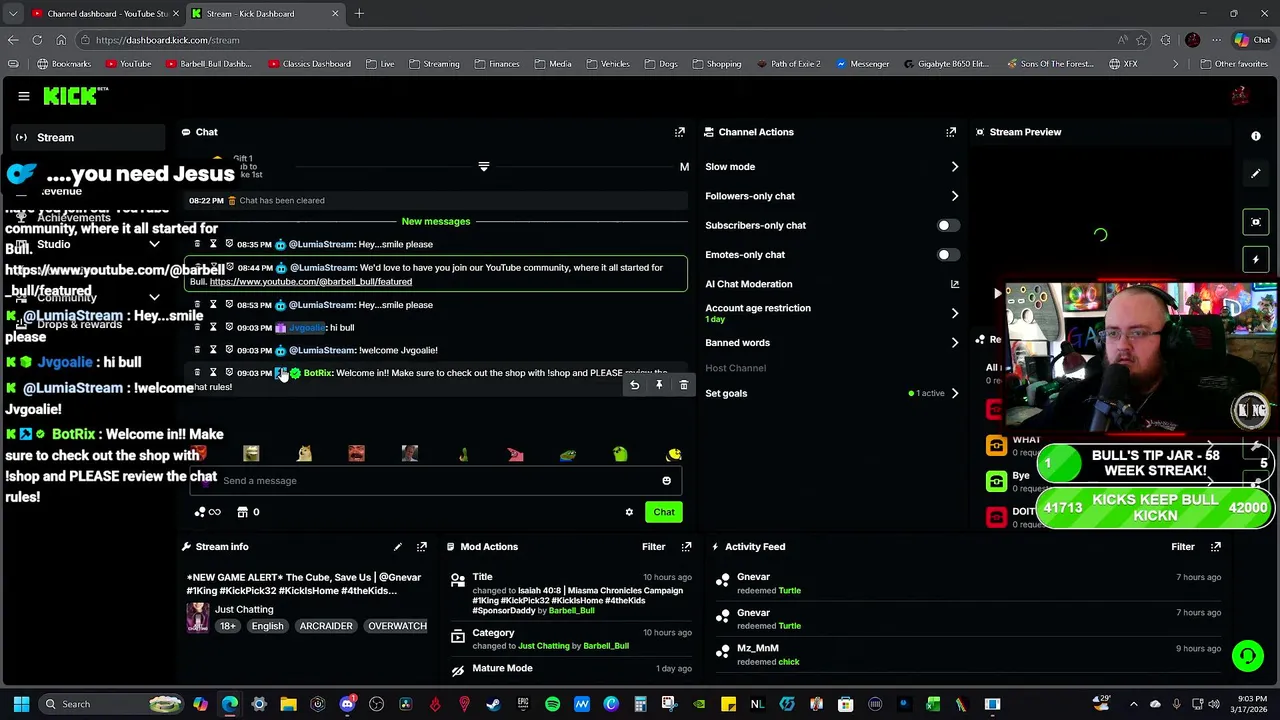This screenshot has height=720, width=1280.
Task: Pop out the Activity Feed panel
Action: [x=1216, y=547]
